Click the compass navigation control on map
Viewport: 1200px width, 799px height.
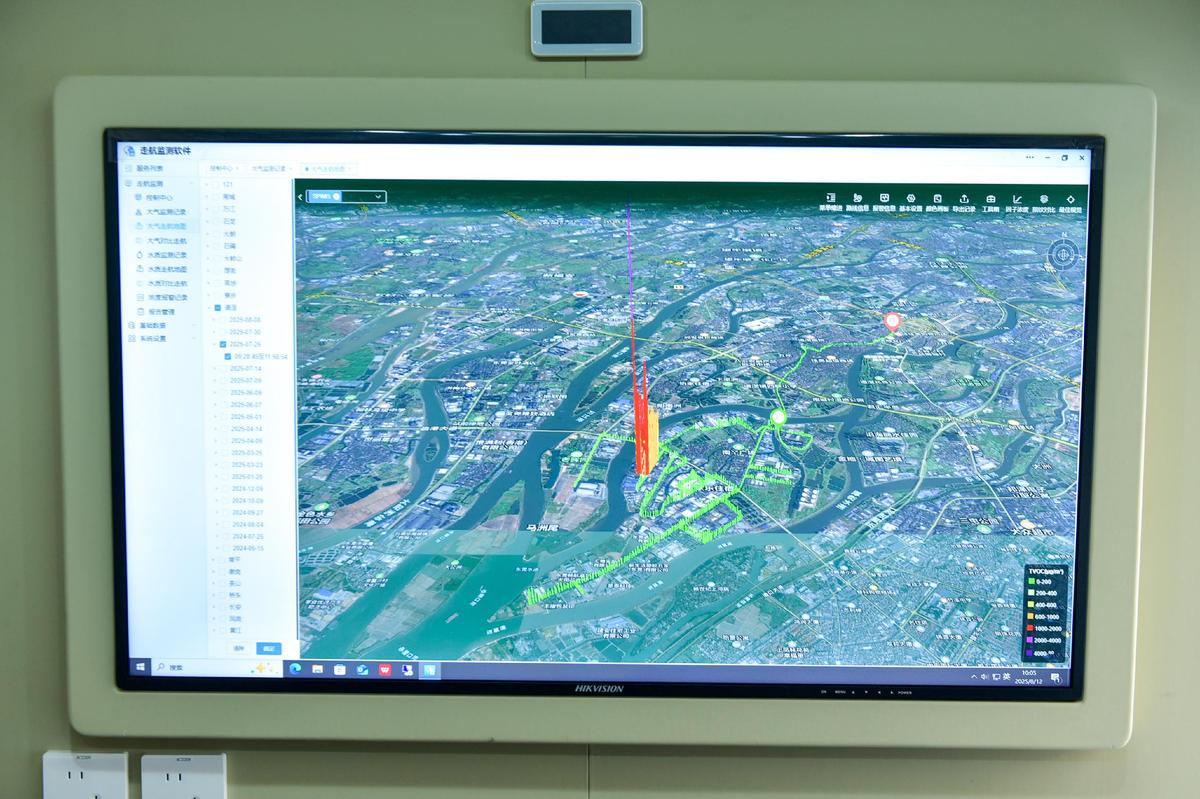[x=1063, y=256]
